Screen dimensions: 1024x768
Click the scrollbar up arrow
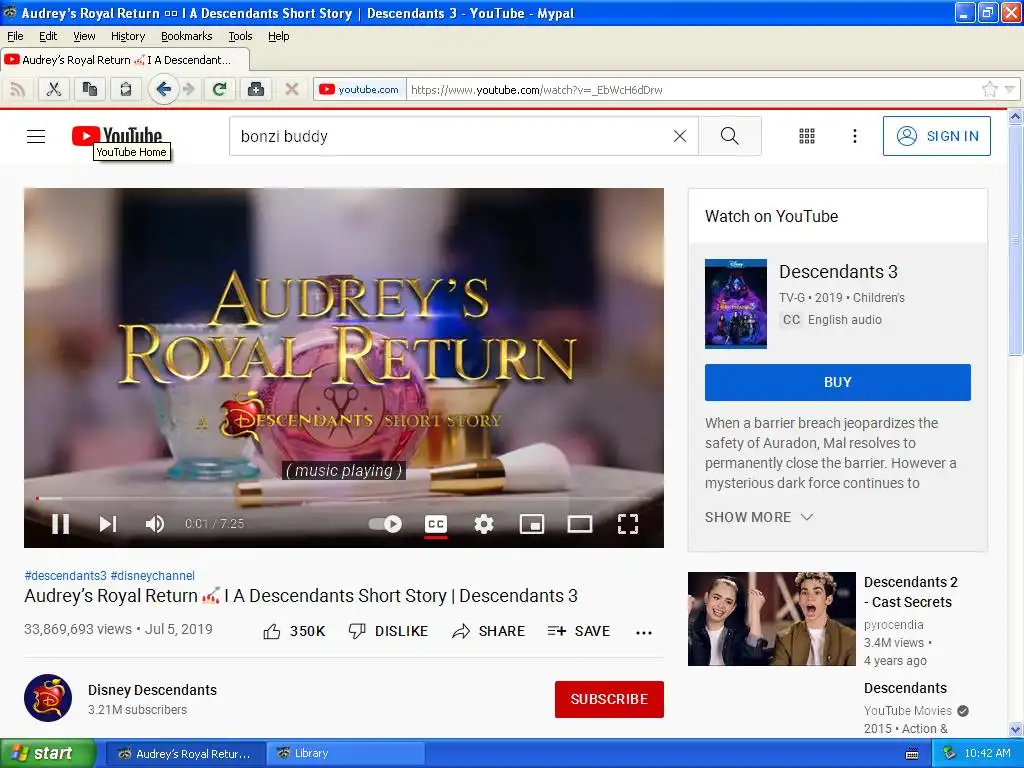point(1016,117)
